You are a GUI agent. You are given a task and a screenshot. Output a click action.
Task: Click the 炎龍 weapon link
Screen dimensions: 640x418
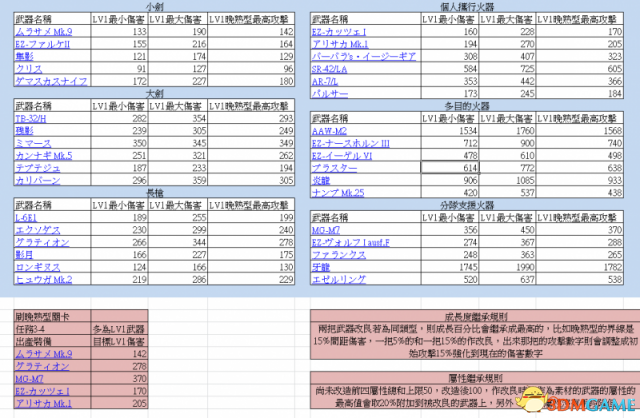pyautogui.click(x=321, y=180)
